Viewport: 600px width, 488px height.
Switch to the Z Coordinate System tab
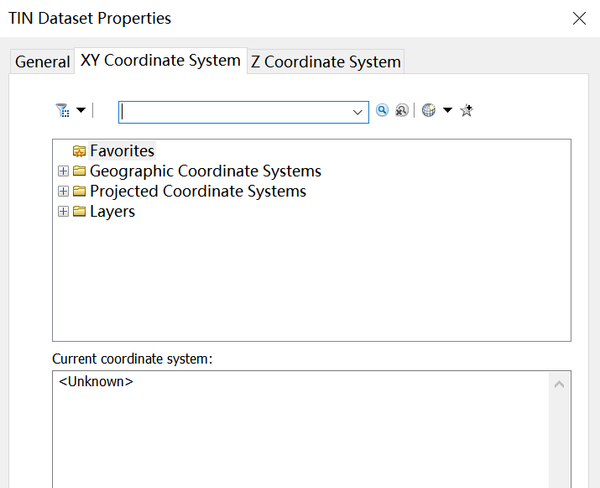coord(325,62)
